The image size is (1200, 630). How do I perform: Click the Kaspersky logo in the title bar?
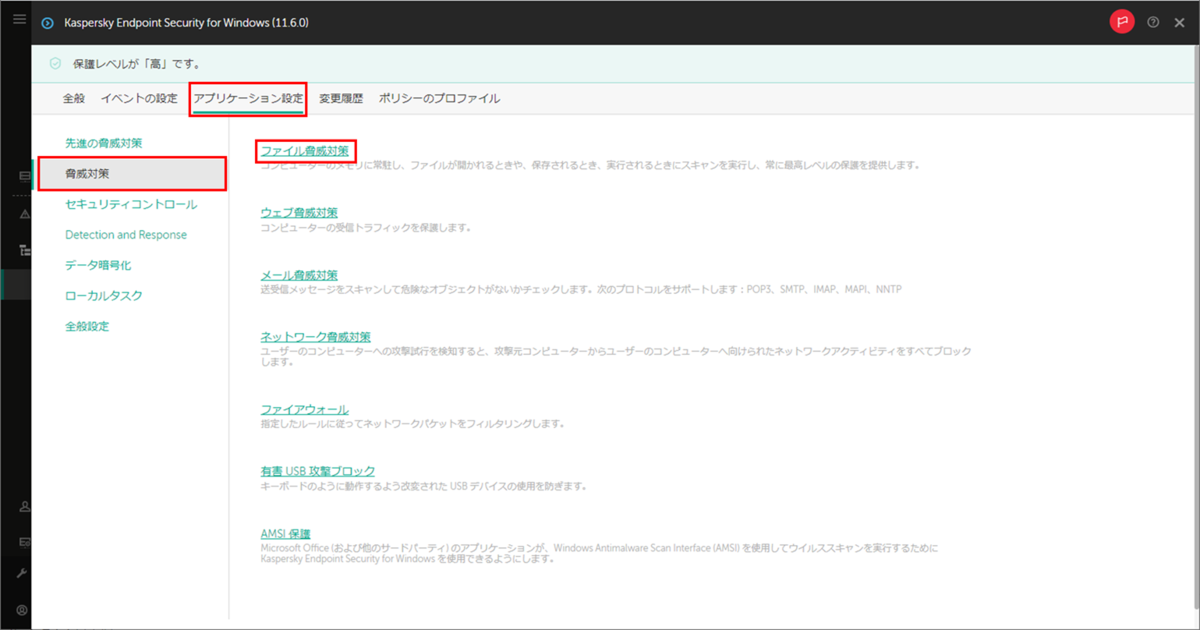point(46,22)
